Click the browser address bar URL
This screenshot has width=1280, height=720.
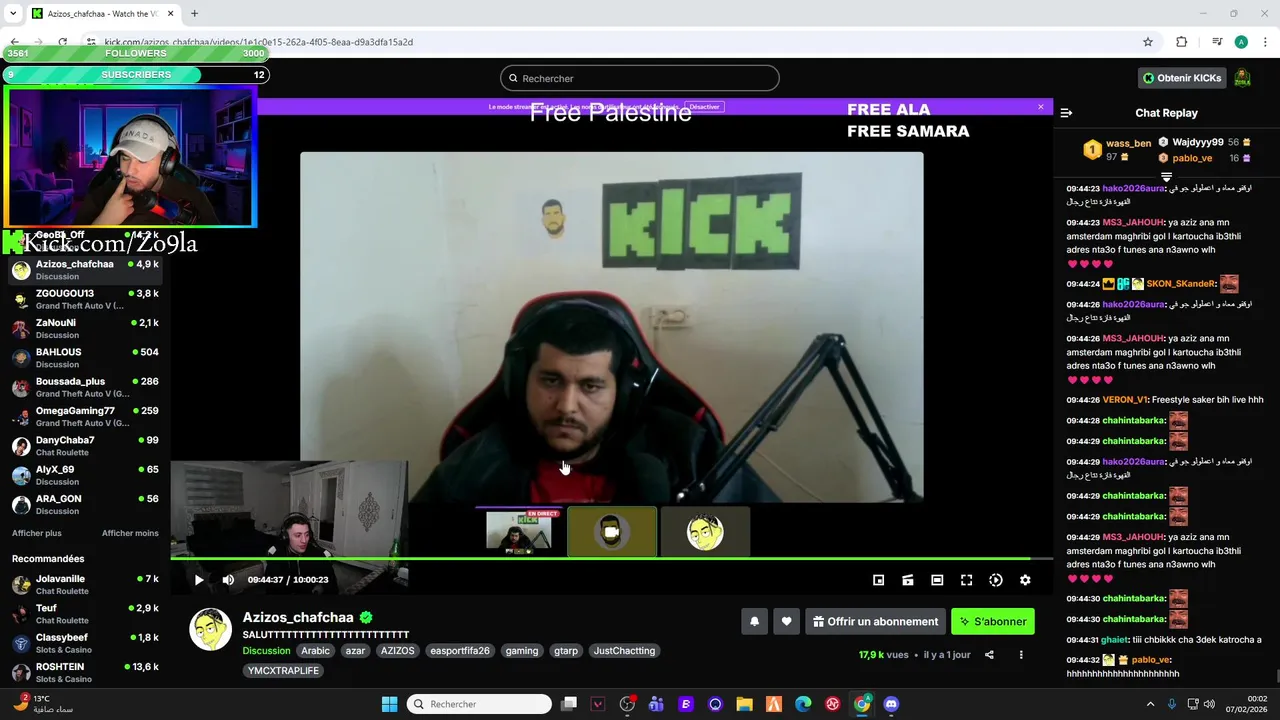coord(259,42)
